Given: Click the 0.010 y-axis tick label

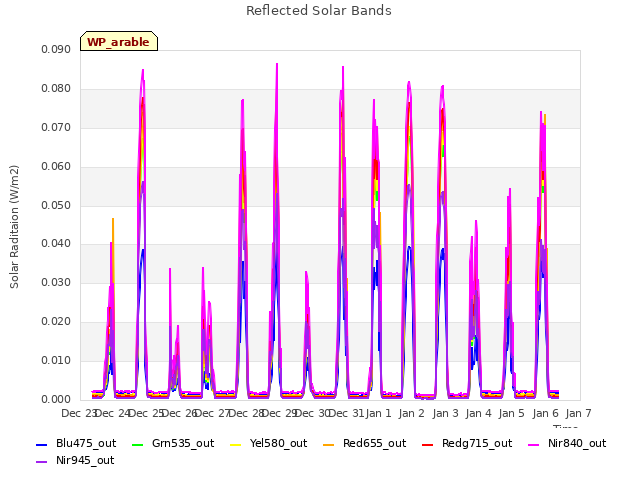Looking at the screenshot, I should (x=56, y=360).
